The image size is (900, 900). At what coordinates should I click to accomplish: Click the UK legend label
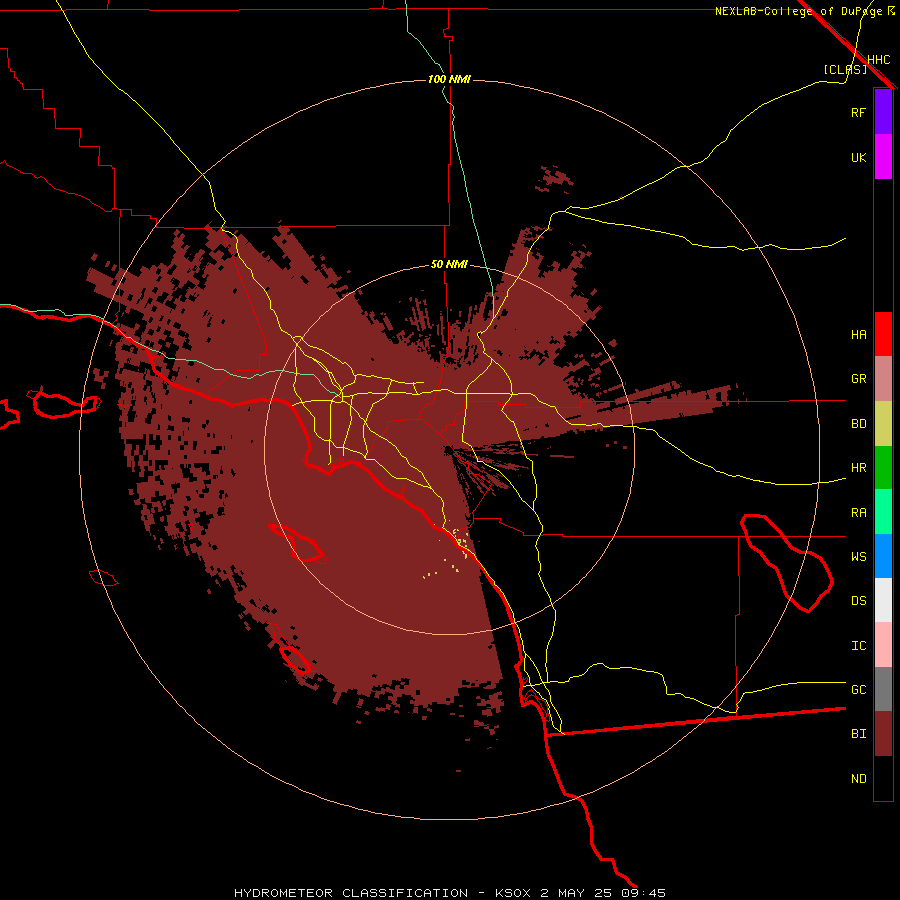tap(858, 157)
